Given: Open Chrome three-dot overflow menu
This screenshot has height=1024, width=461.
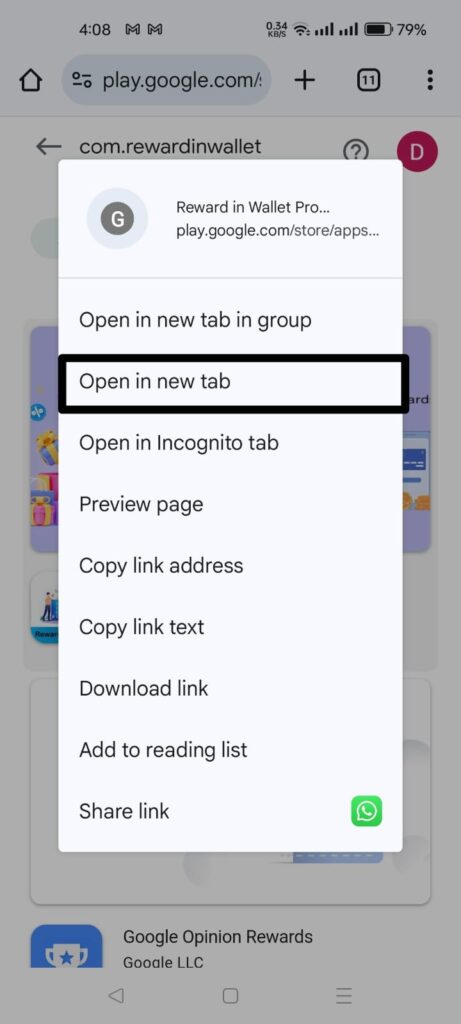Looking at the screenshot, I should pos(429,80).
